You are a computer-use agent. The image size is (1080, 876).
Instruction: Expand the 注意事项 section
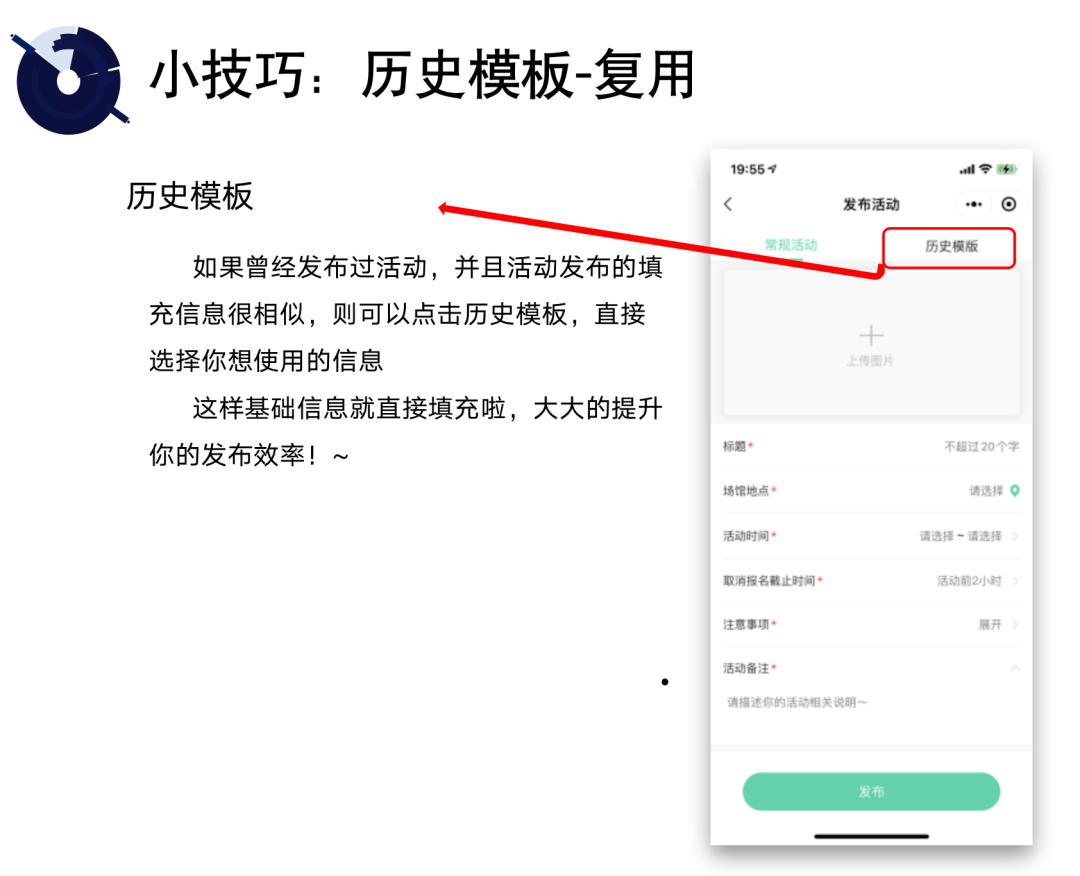click(1015, 625)
